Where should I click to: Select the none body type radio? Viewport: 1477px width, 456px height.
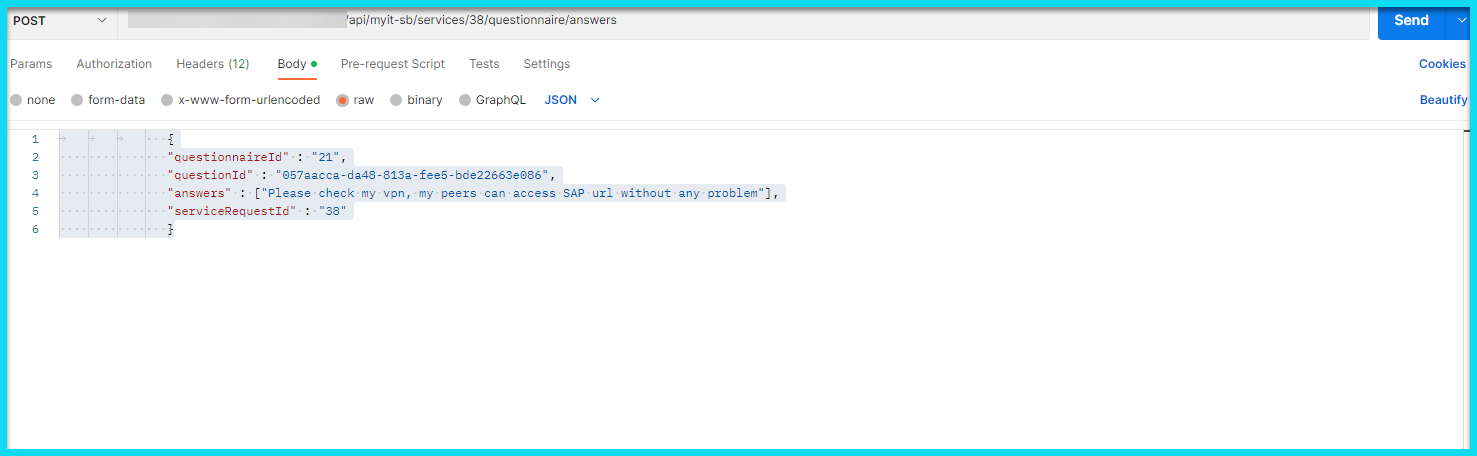pyautogui.click(x=16, y=100)
